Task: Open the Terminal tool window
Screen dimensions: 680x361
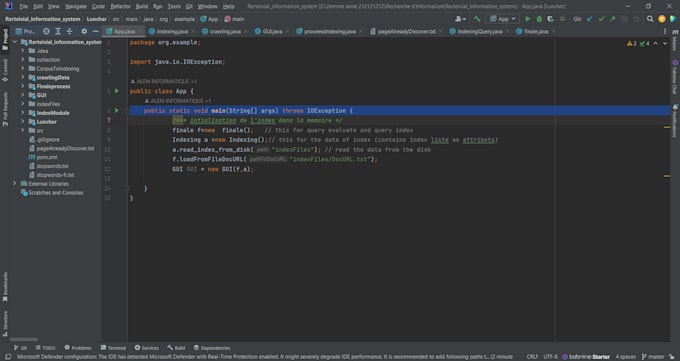Action: coord(113,348)
